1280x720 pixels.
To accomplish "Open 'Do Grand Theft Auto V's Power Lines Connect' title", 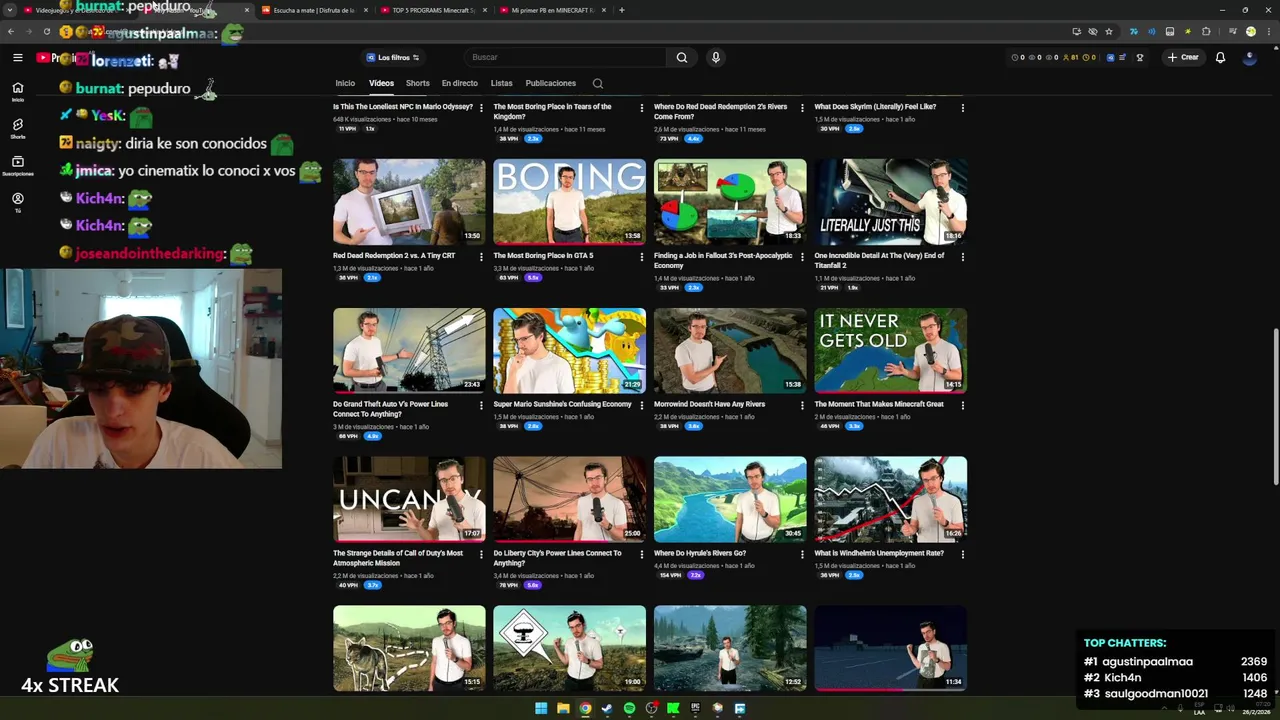I will [390, 409].
